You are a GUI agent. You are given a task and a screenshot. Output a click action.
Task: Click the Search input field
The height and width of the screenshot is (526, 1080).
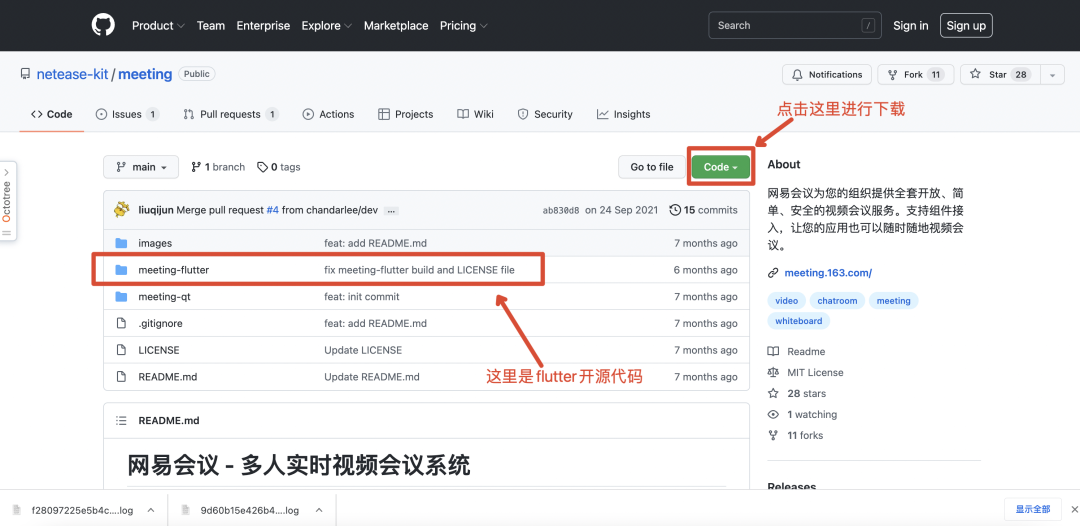796,25
